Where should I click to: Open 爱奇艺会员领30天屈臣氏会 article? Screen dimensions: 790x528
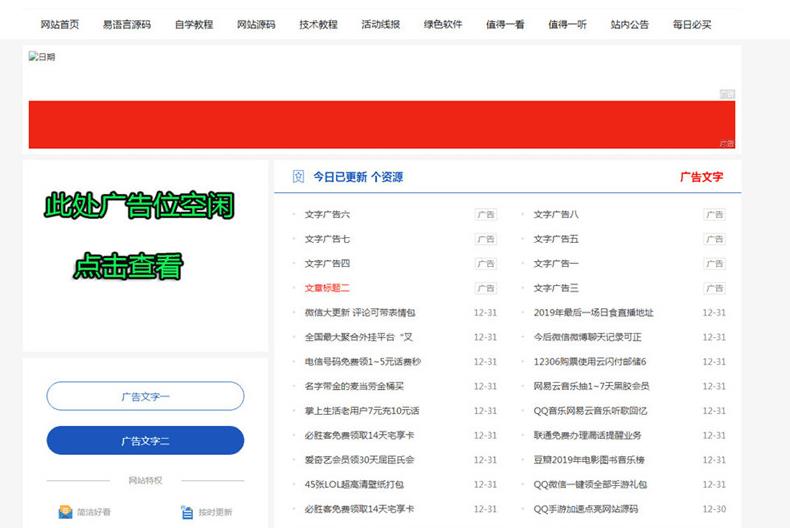point(359,460)
